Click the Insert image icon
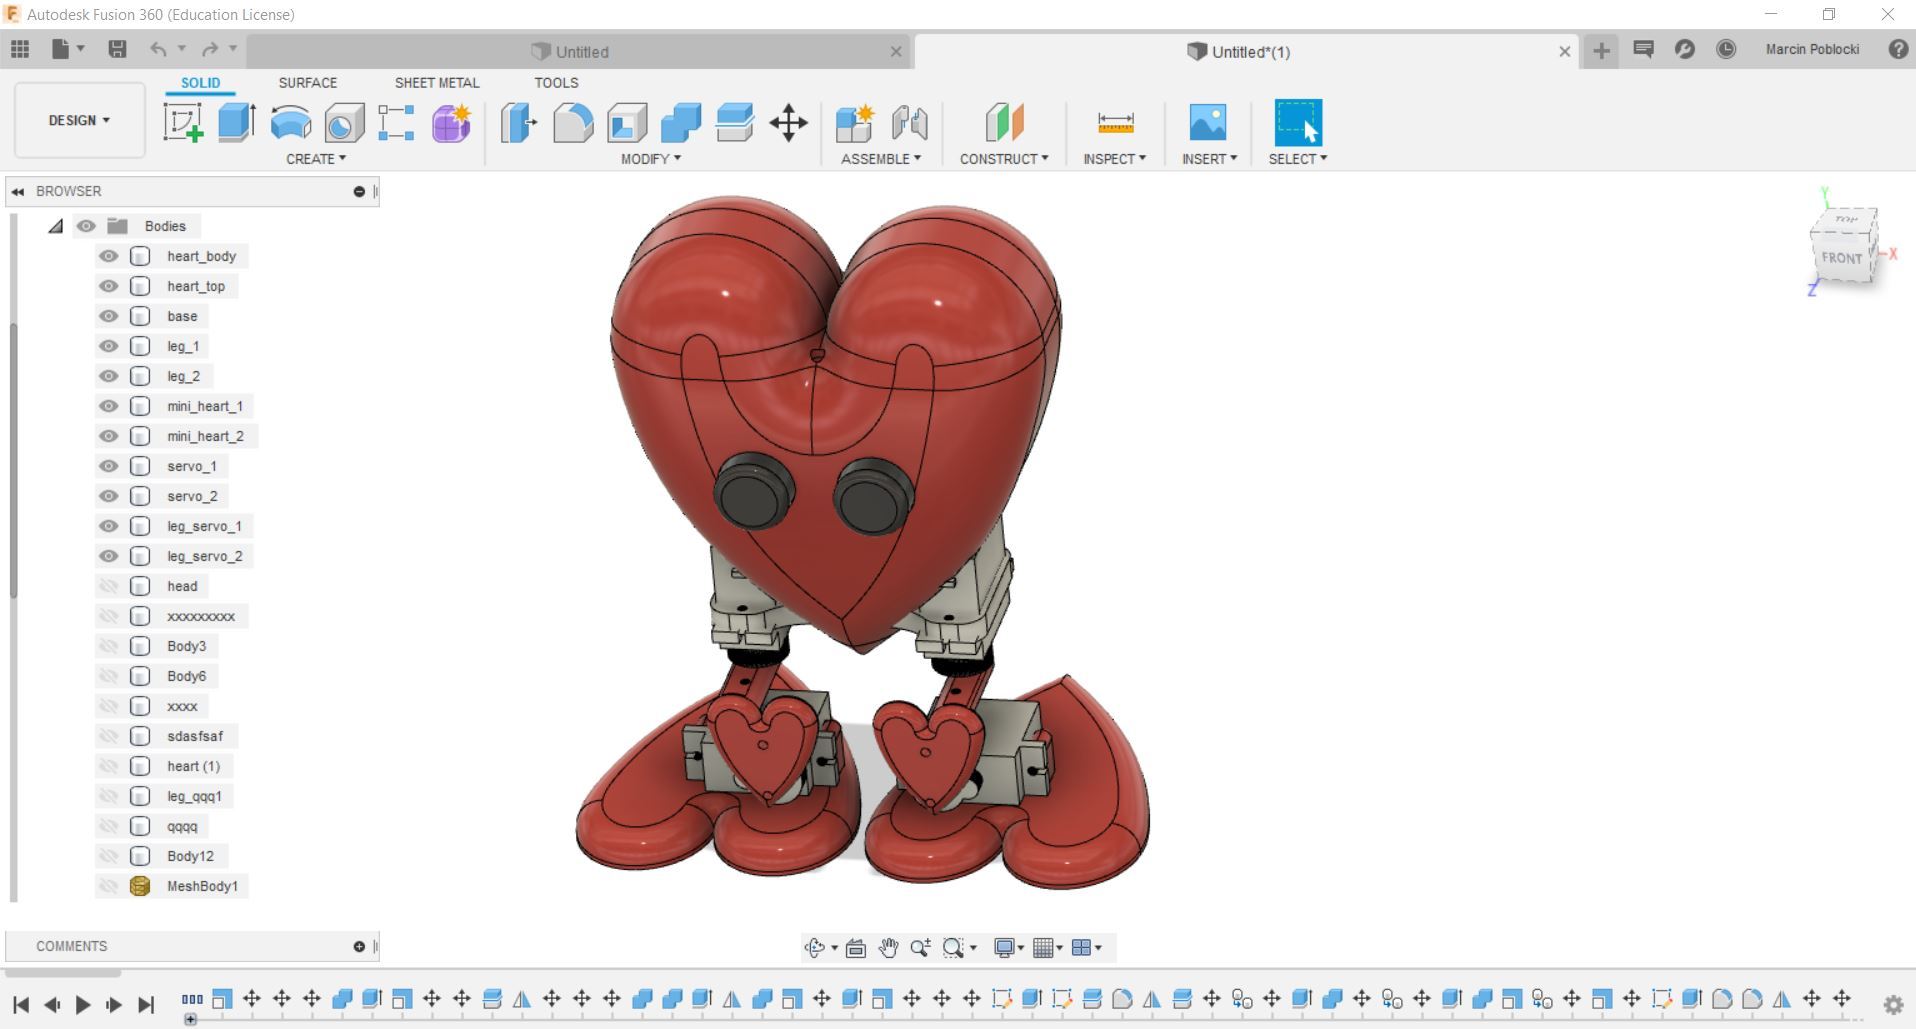Viewport: 1916px width, 1029px height. 1208,123
